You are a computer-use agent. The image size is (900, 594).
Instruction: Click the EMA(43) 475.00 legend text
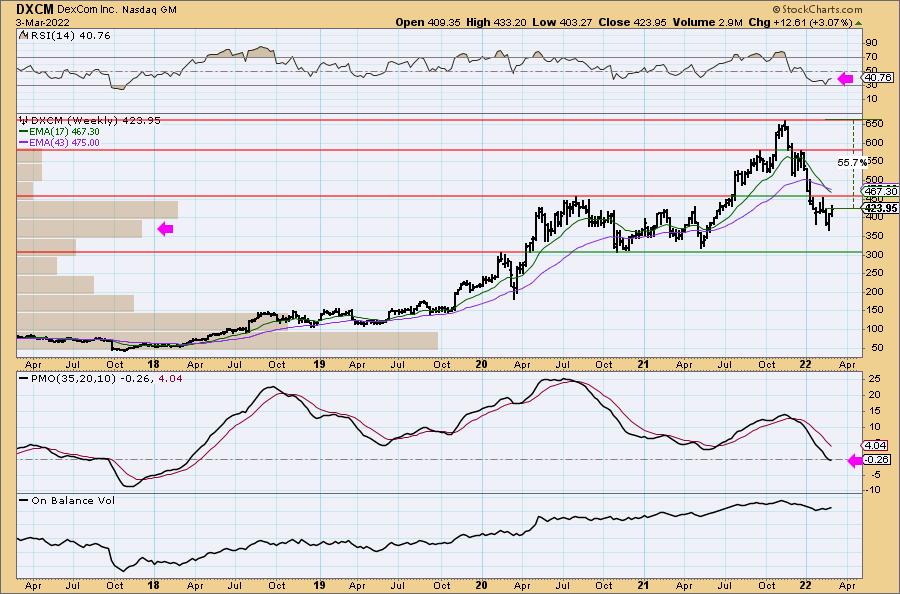[x=64, y=142]
